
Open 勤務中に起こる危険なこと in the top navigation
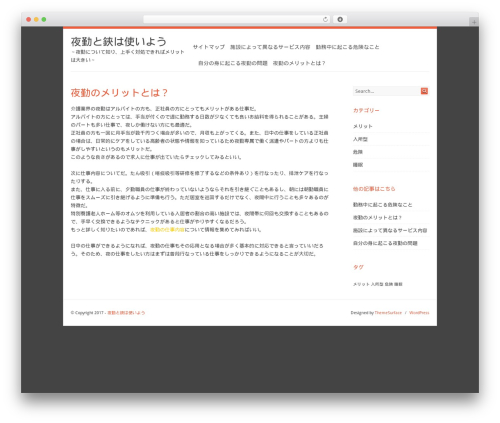click(347, 47)
